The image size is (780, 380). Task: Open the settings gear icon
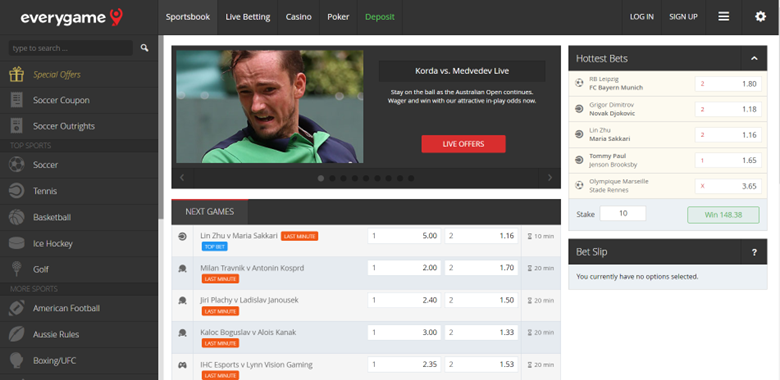tap(761, 17)
